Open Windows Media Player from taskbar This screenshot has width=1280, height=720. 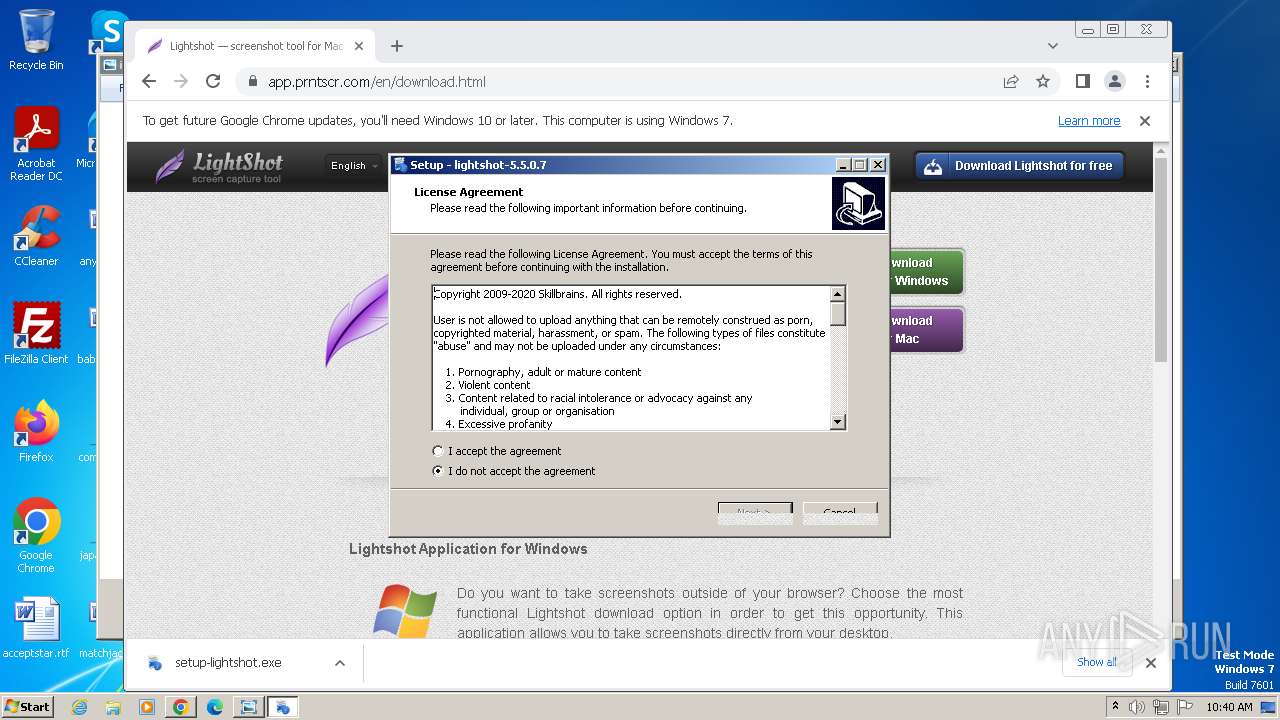tap(147, 707)
